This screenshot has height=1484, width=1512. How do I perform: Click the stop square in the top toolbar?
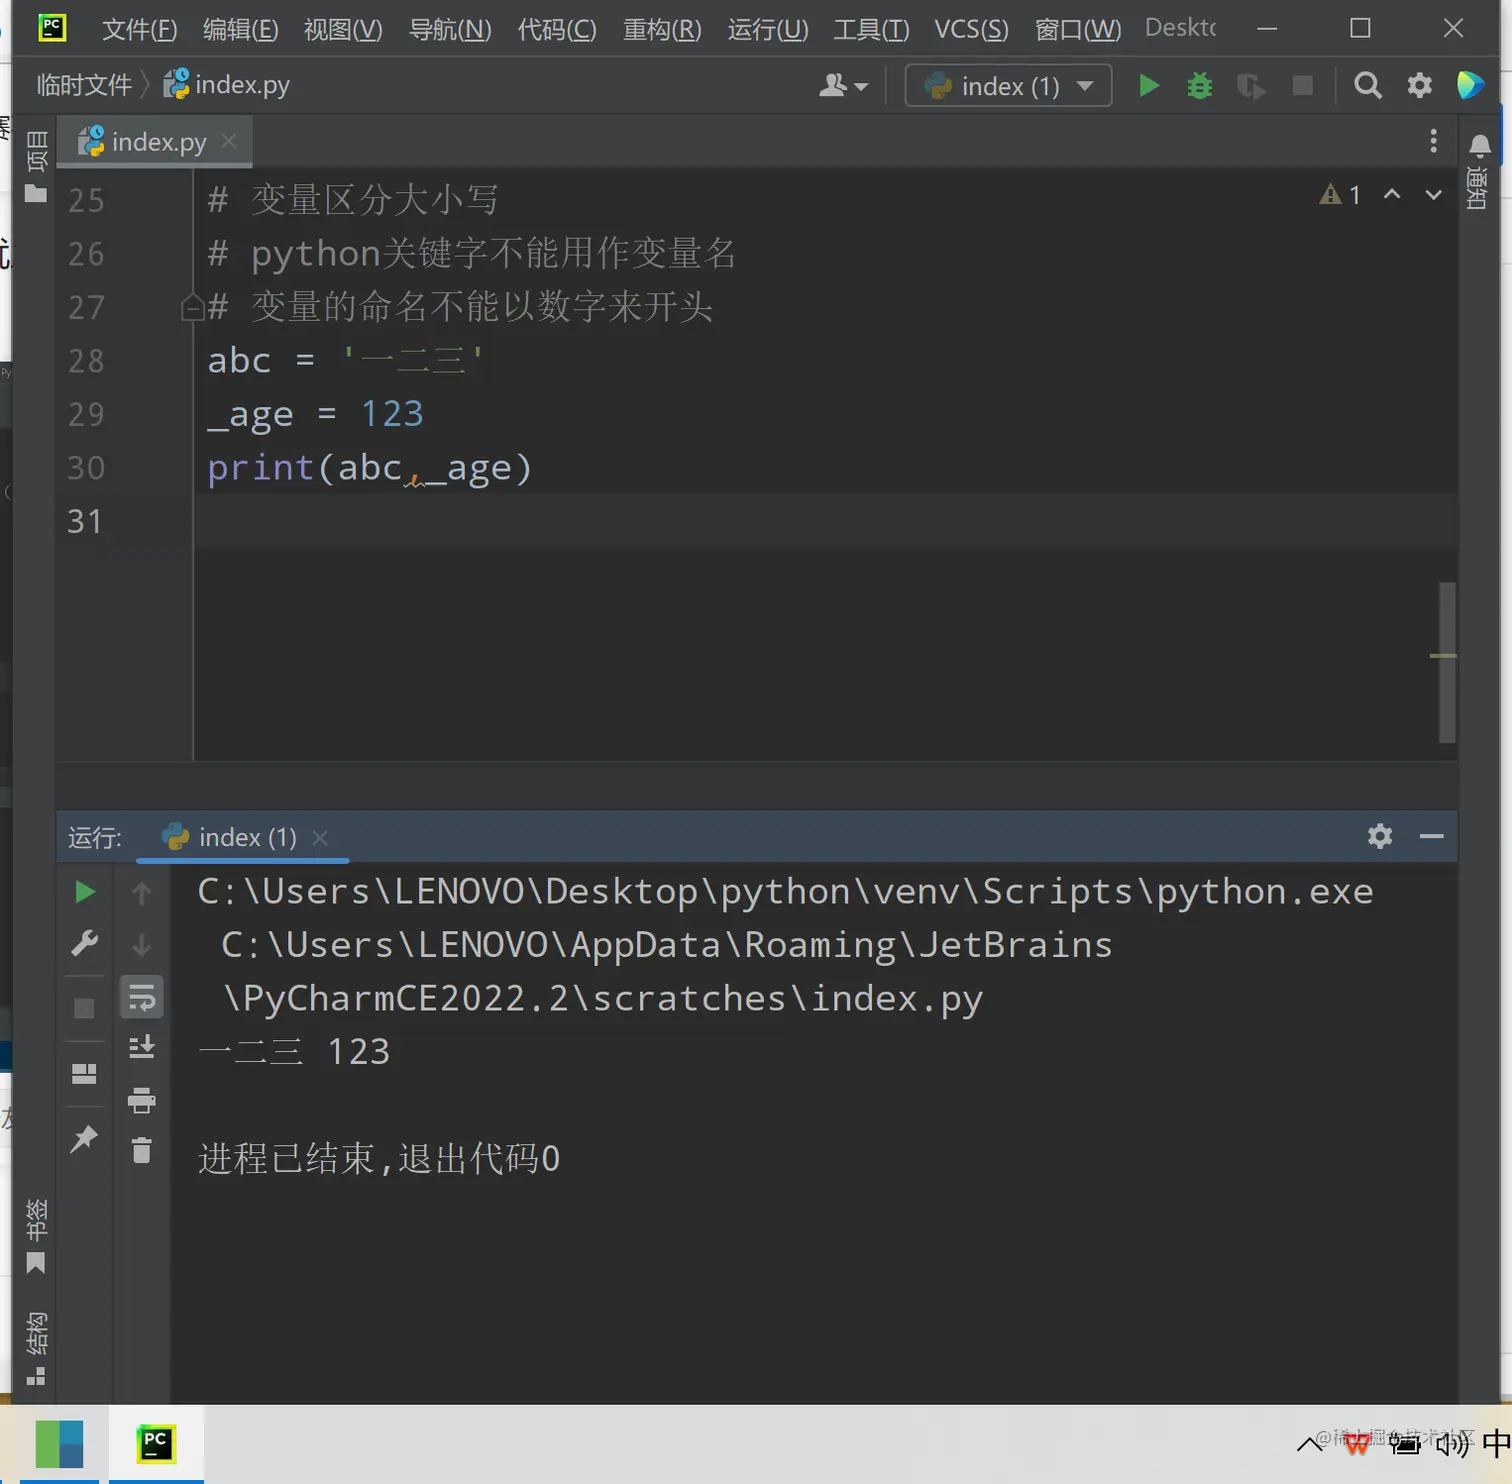point(1302,86)
